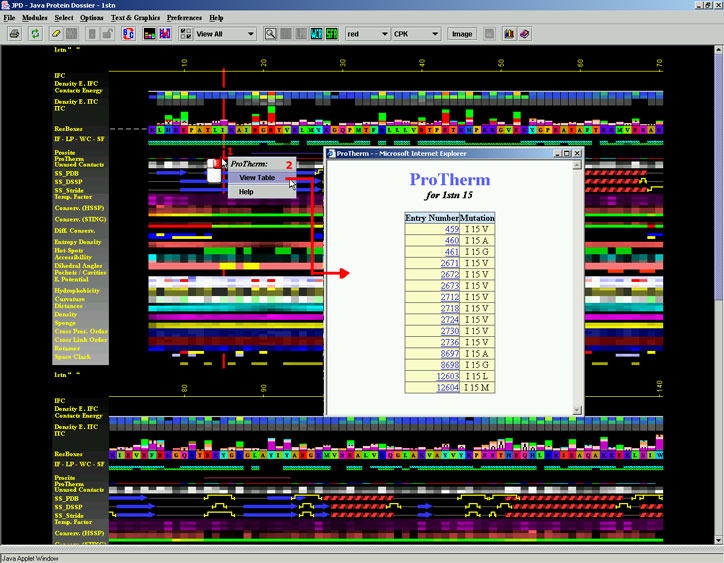This screenshot has width=724, height=563.
Task: Click the Print icon in the toolbar
Action: 15,34
